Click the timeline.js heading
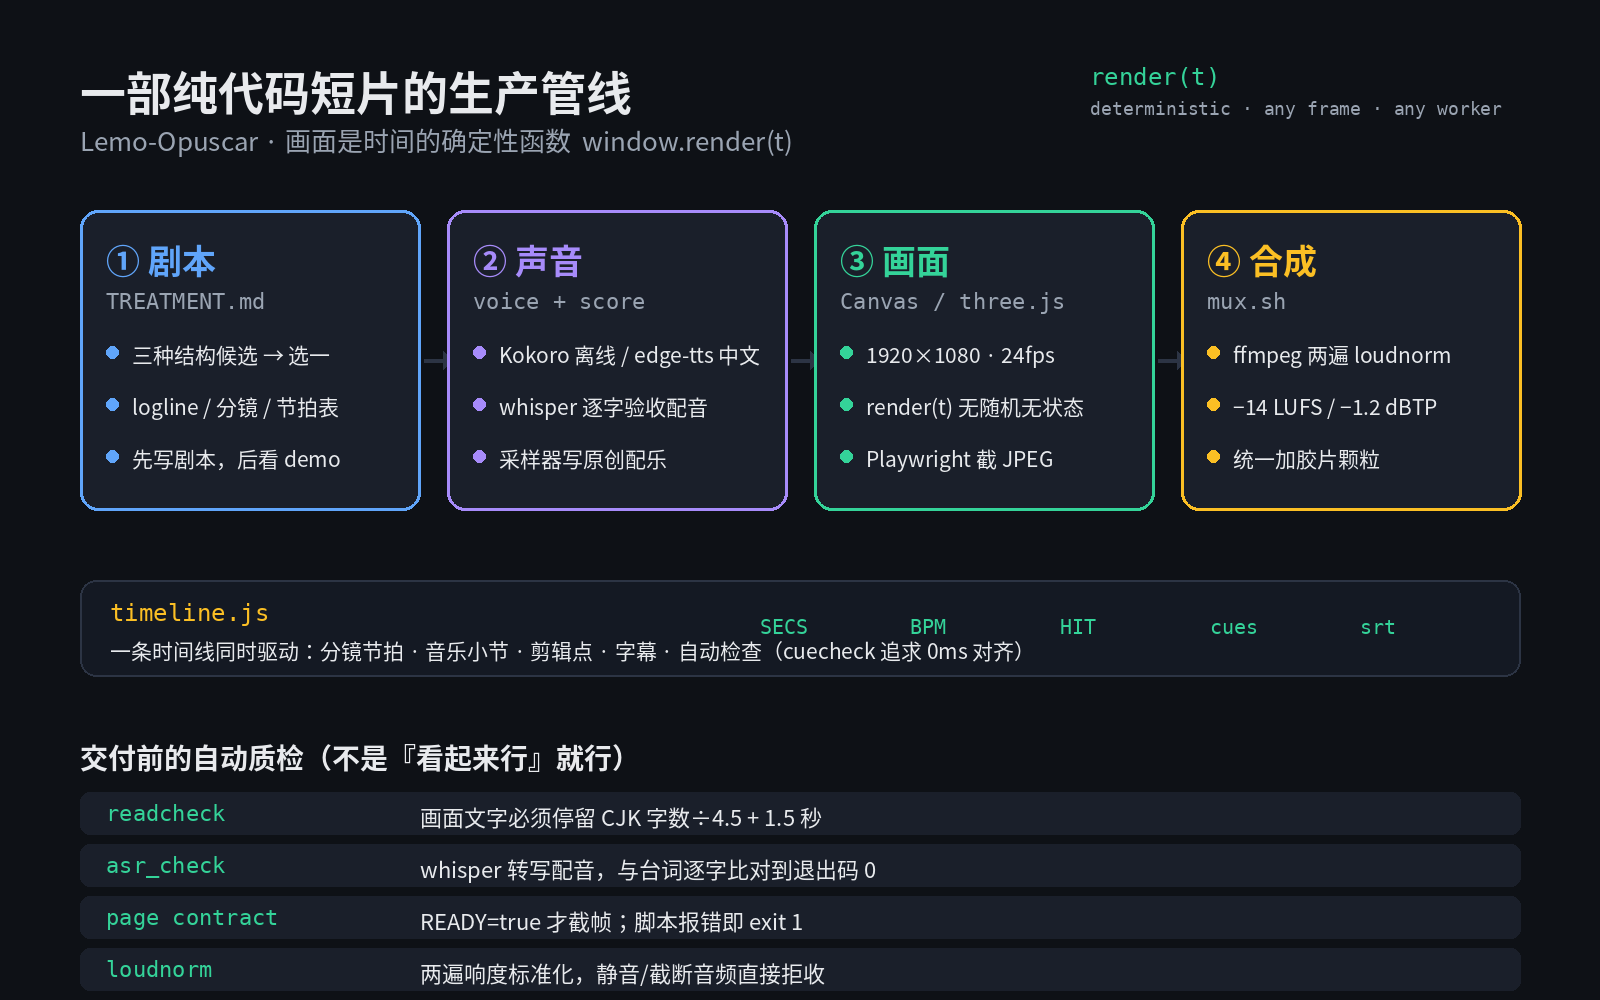The image size is (1600, 1000). point(189,613)
